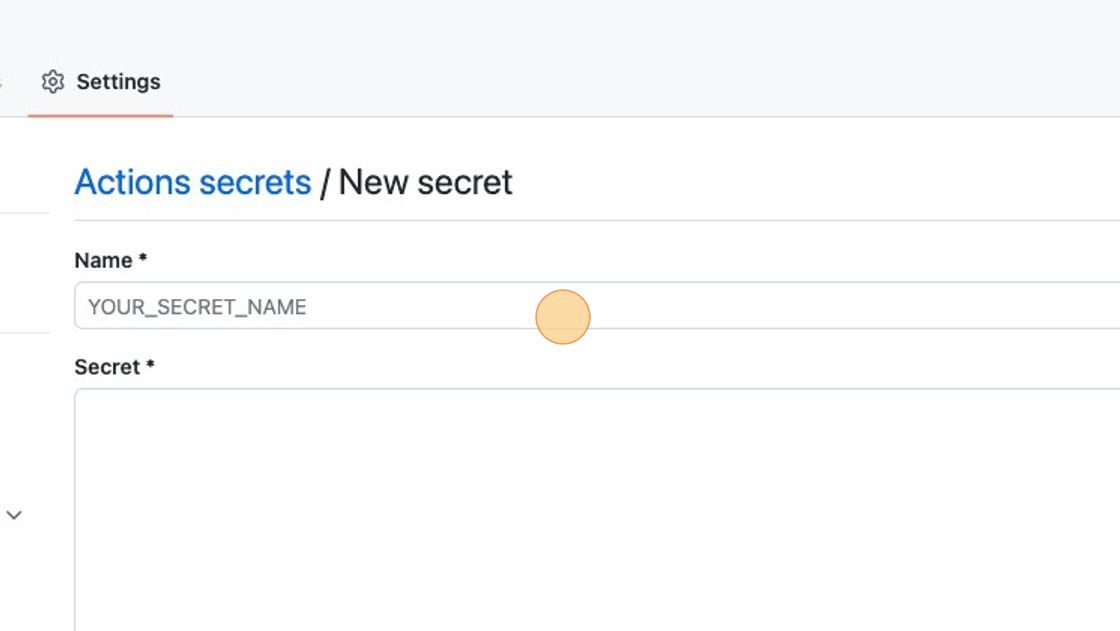Click inside the Secret text area
Viewport: 1120px width, 631px height.
[x=597, y=510]
